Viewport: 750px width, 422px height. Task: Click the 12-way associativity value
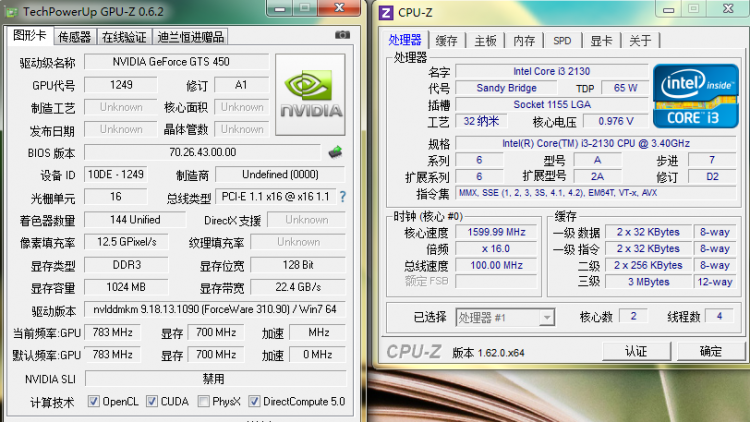tap(715, 282)
